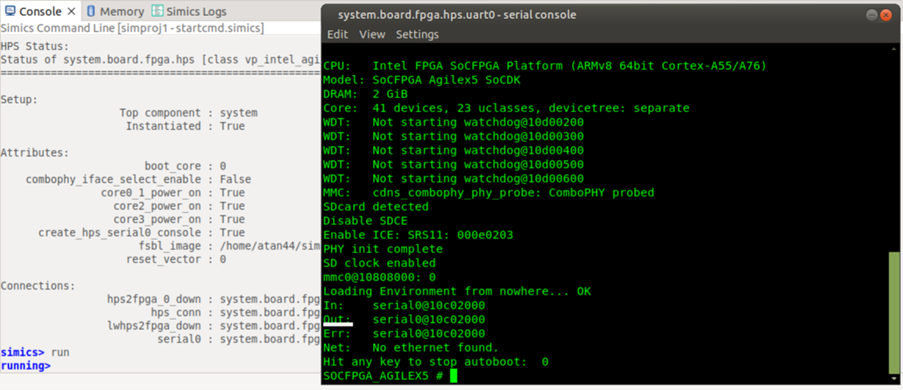Close the Console tab
The image size is (903, 390).
click(x=71, y=12)
